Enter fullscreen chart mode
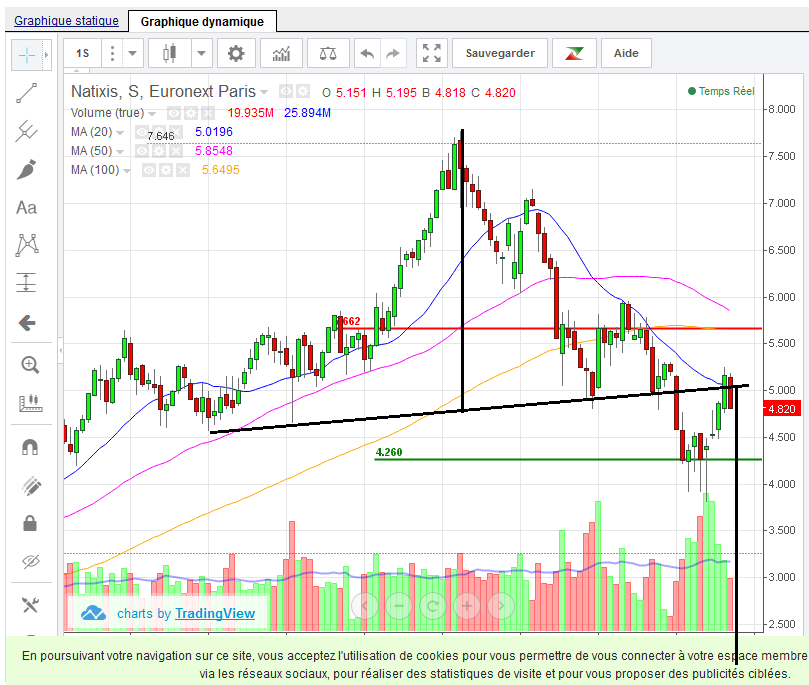 432,53
